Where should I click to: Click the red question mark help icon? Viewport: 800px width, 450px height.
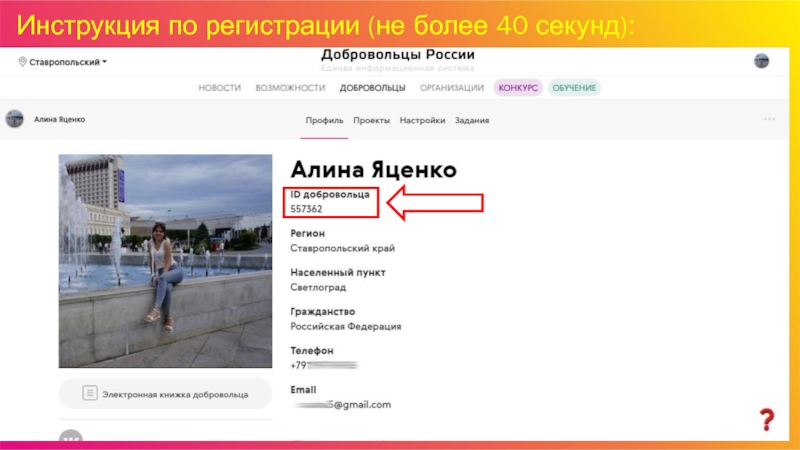pos(766,419)
